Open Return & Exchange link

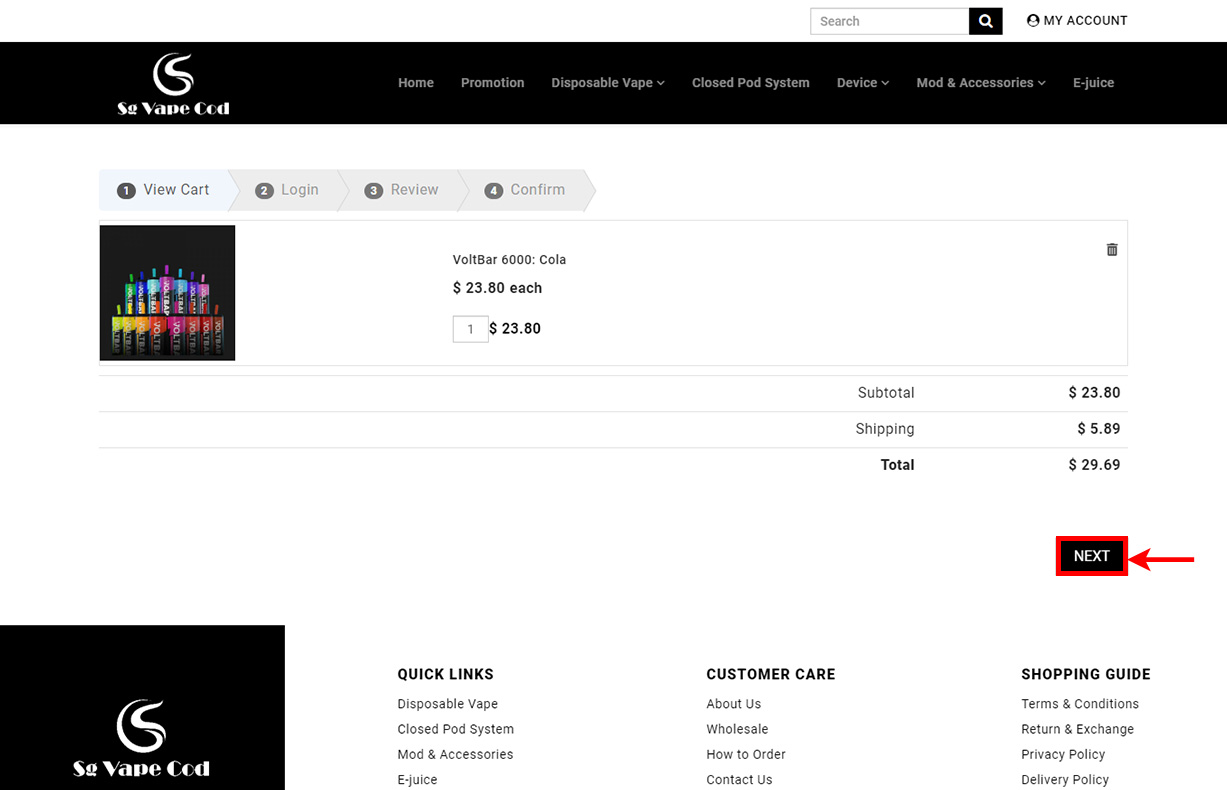tap(1077, 729)
